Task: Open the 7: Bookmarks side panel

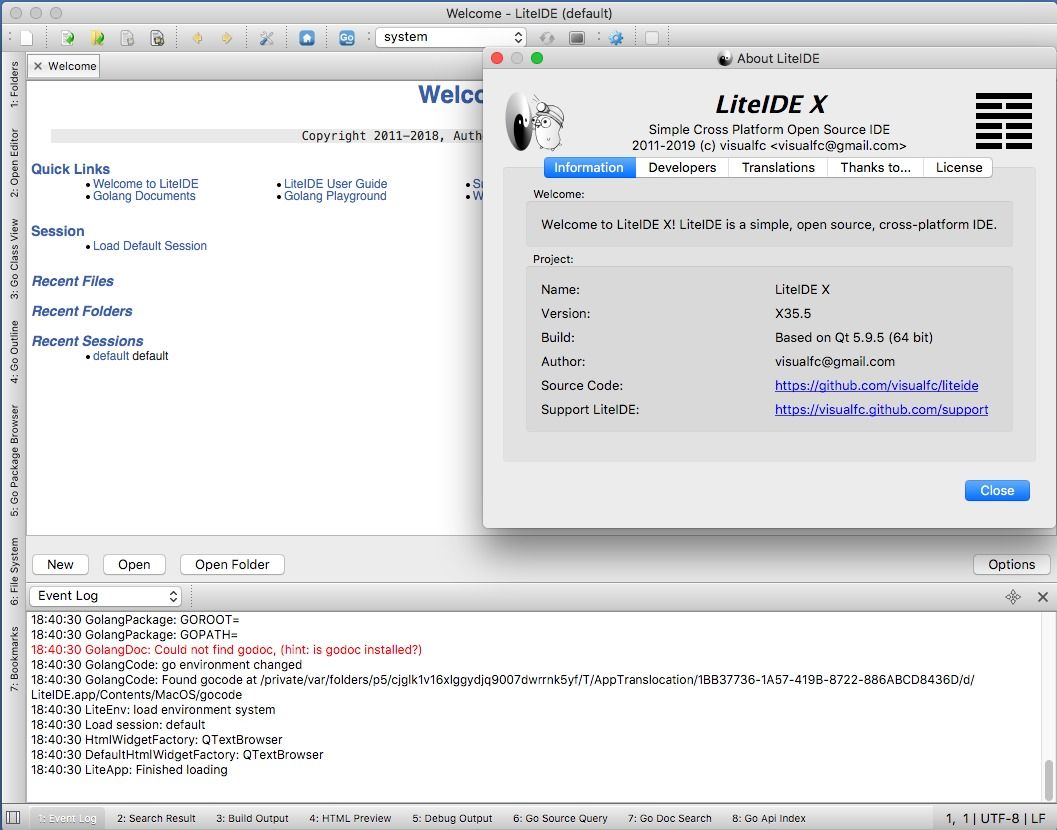Action: point(14,659)
